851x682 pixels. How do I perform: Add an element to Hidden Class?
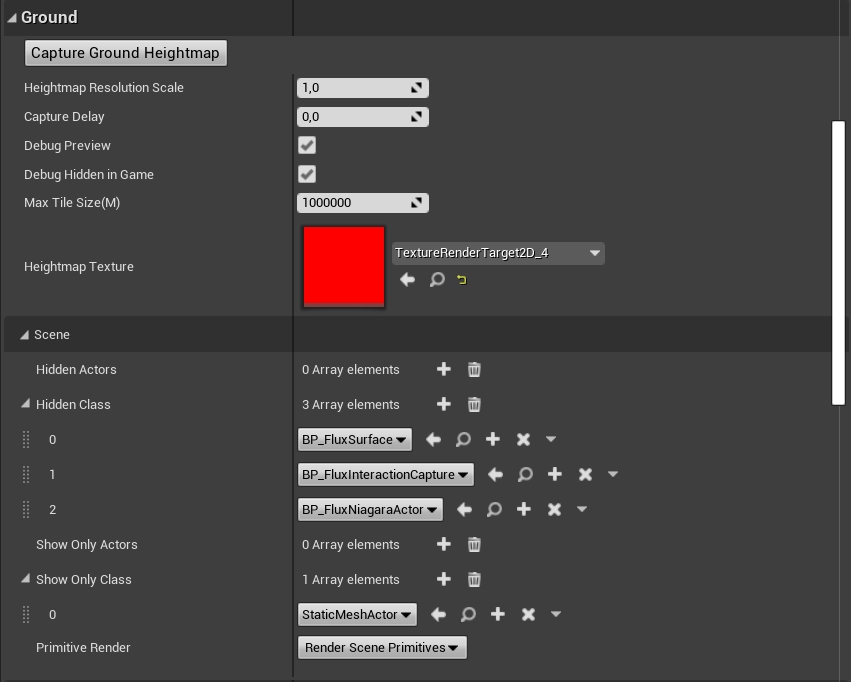pyautogui.click(x=443, y=404)
